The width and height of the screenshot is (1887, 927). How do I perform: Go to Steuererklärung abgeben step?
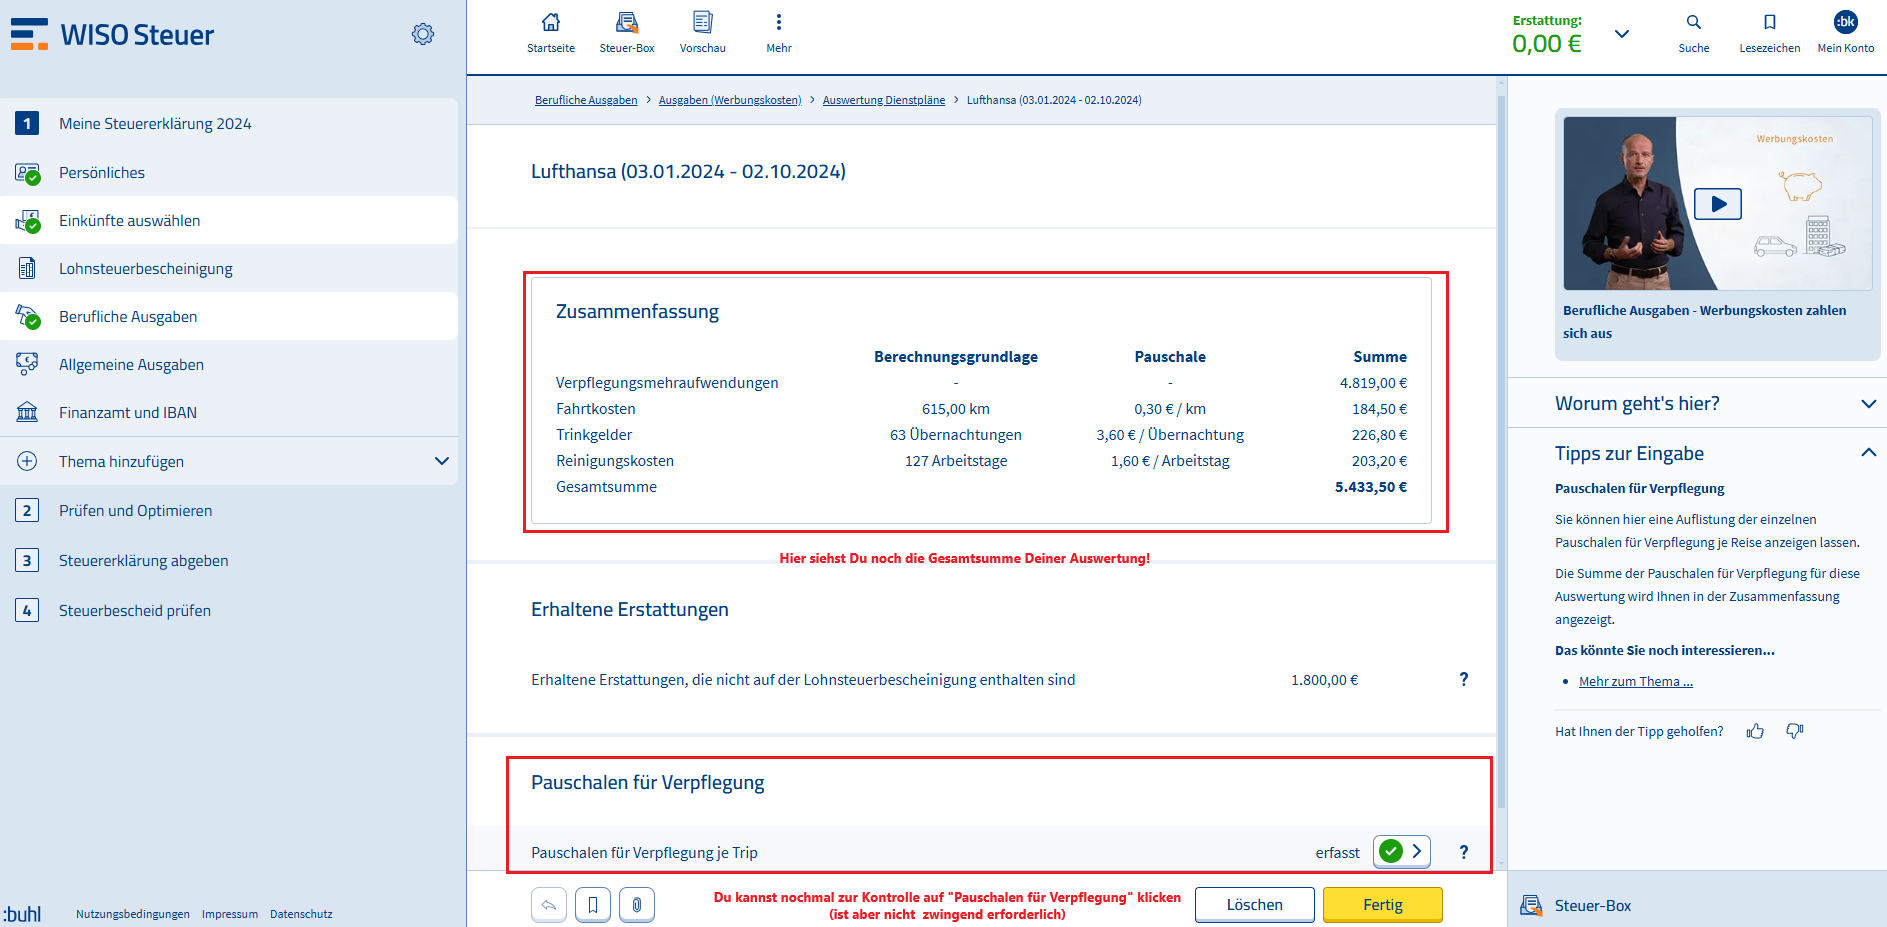click(229, 560)
